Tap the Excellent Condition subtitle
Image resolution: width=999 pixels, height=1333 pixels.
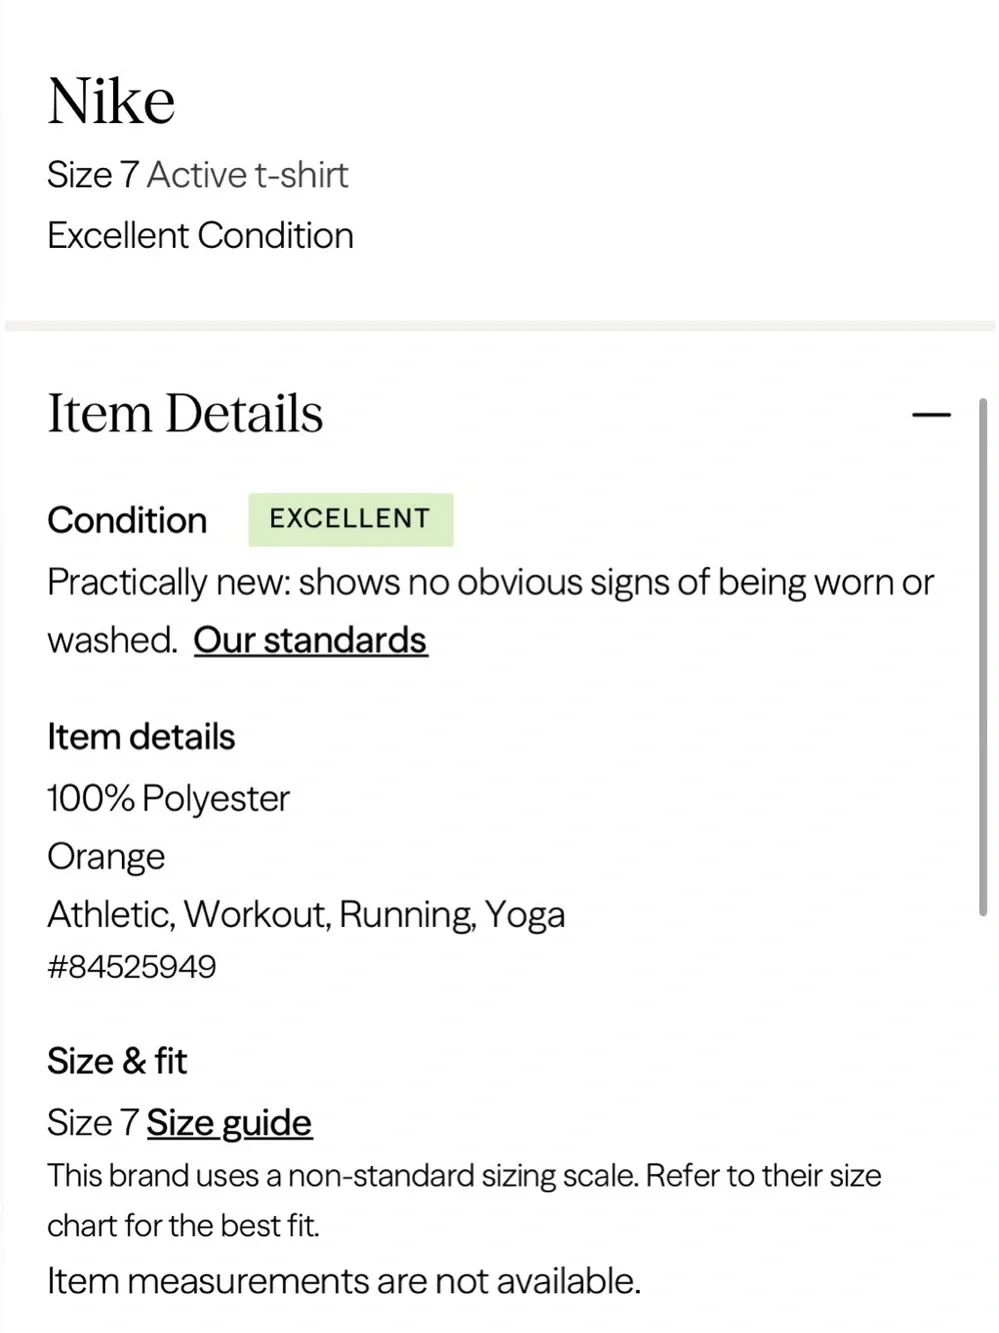200,236
